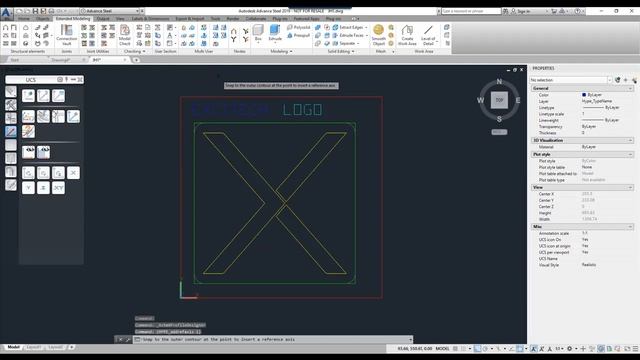The height and width of the screenshot is (360, 640).
Task: Open the Objects ribbon tab
Action: [43, 19]
